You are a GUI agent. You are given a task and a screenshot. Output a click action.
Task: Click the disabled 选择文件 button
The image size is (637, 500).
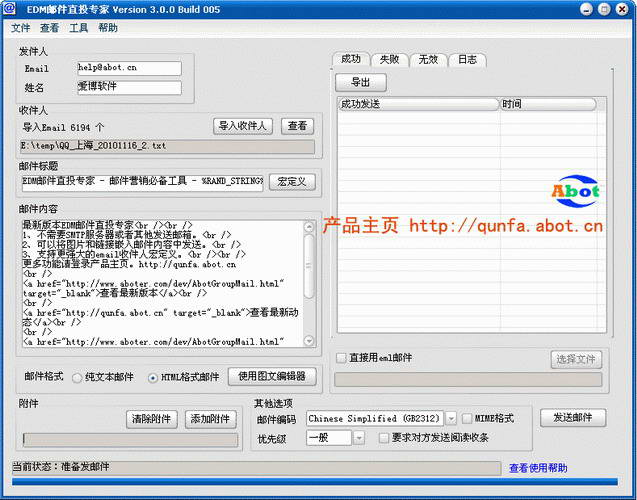[576, 359]
